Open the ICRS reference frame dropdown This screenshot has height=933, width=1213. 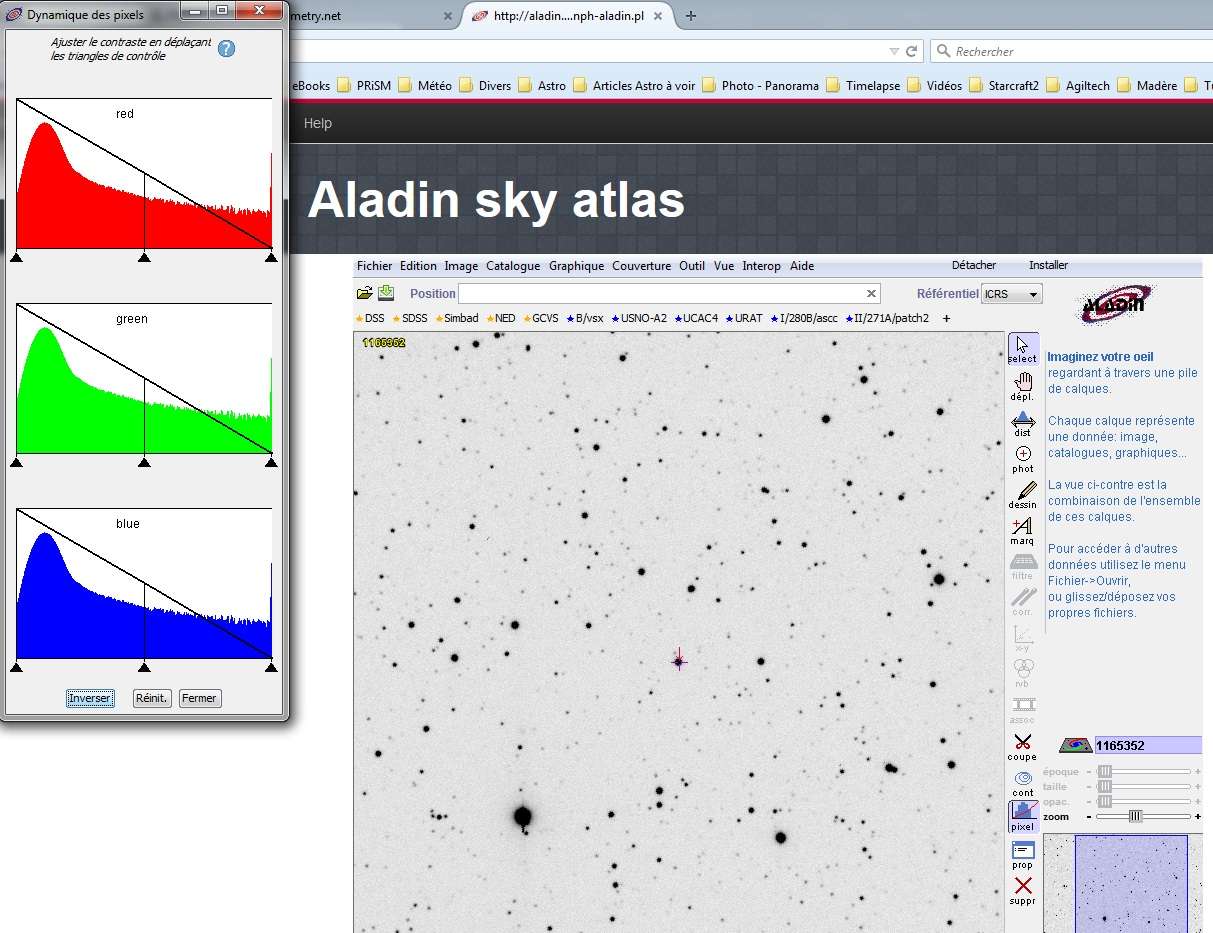(x=1011, y=293)
